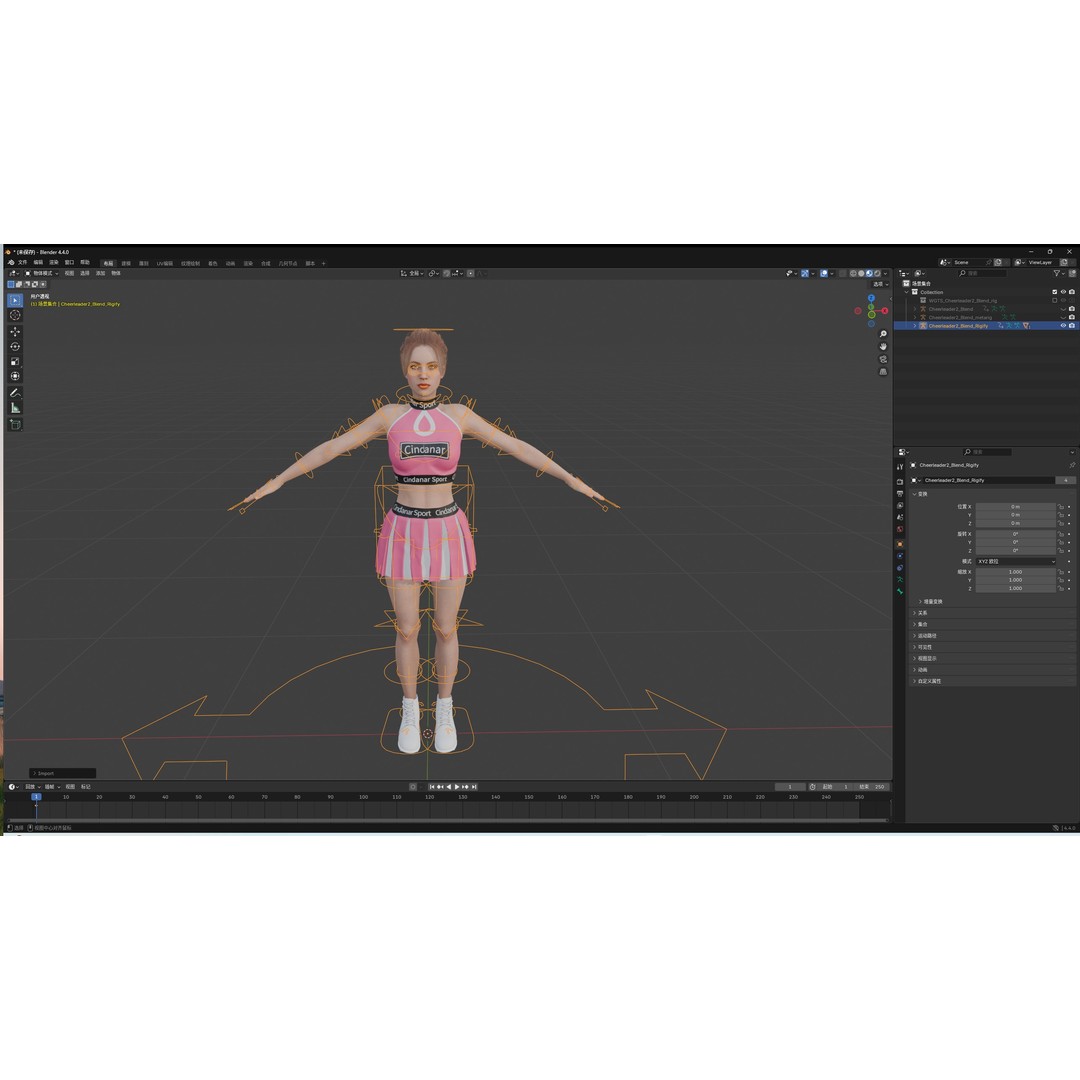
Task: Open the Object Constraints properties tab
Action: point(900,568)
